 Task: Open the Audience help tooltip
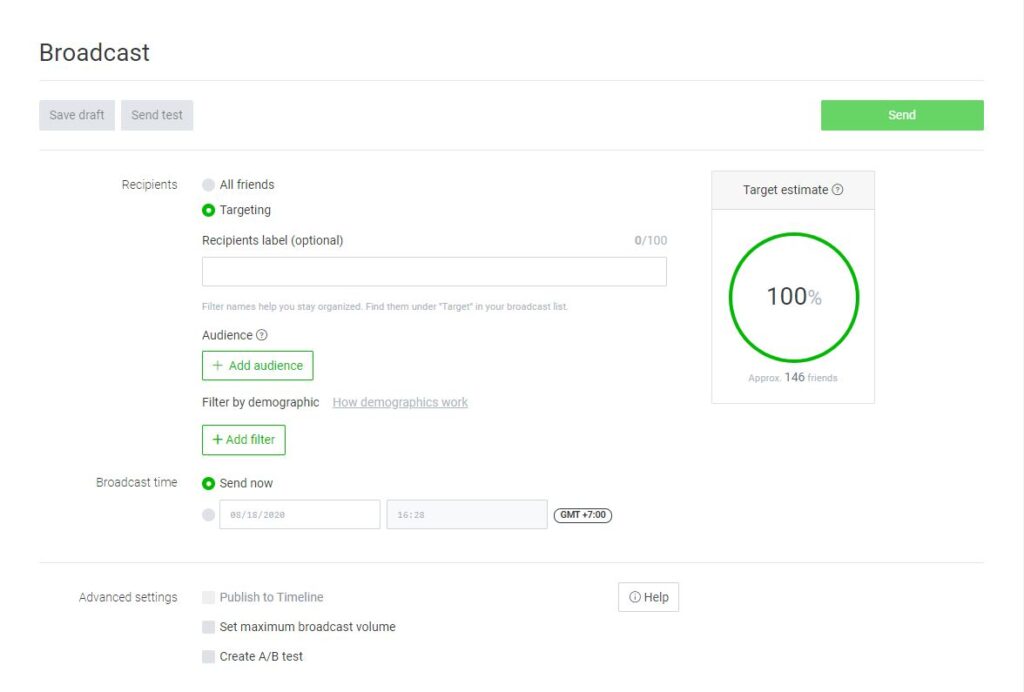point(262,335)
